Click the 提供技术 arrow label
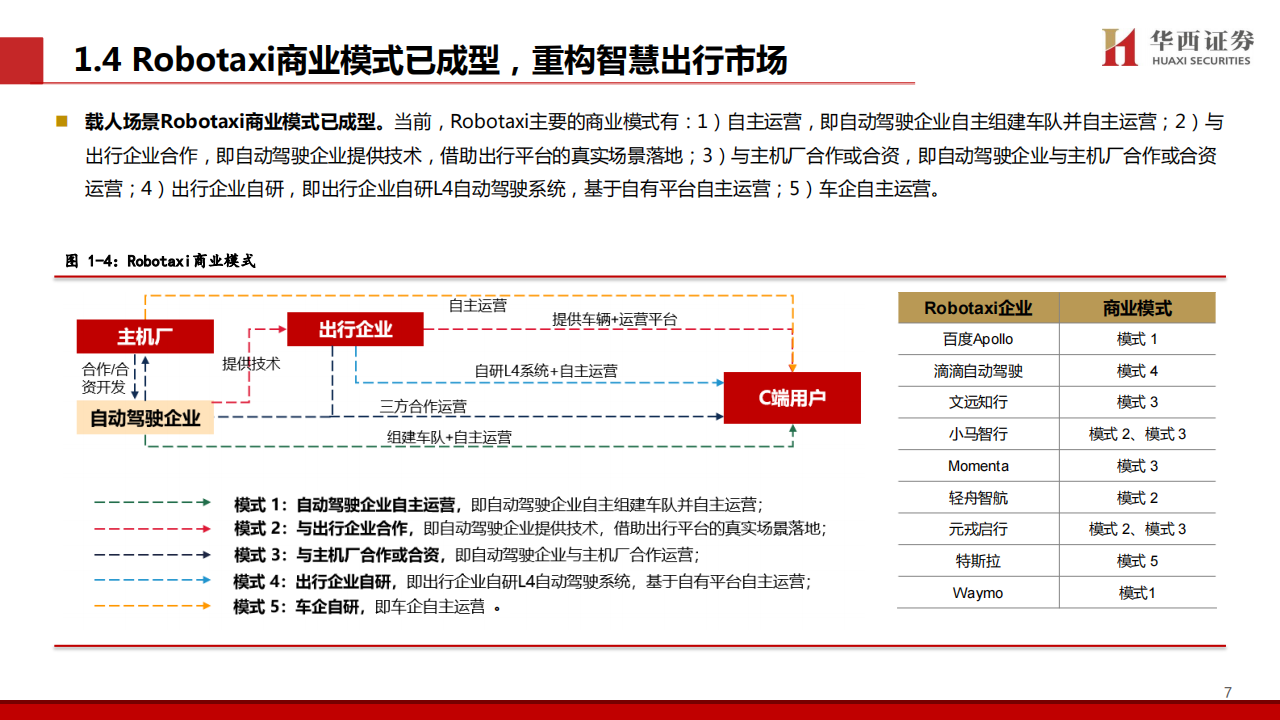Image resolution: width=1280 pixels, height=720 pixels. (x=251, y=364)
